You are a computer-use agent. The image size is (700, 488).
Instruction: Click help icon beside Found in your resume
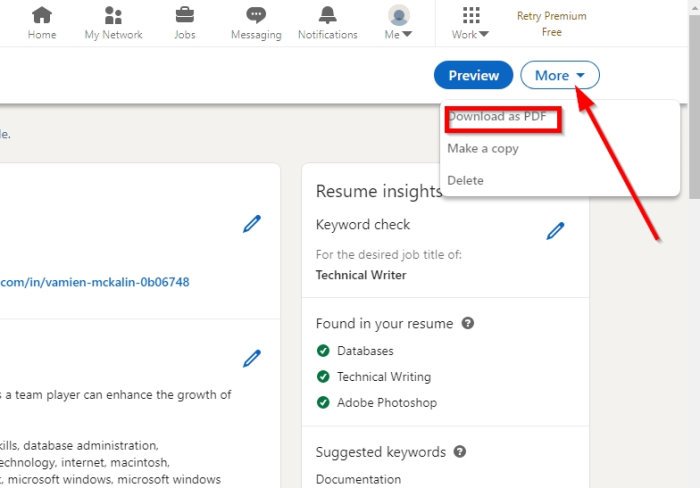(x=468, y=324)
